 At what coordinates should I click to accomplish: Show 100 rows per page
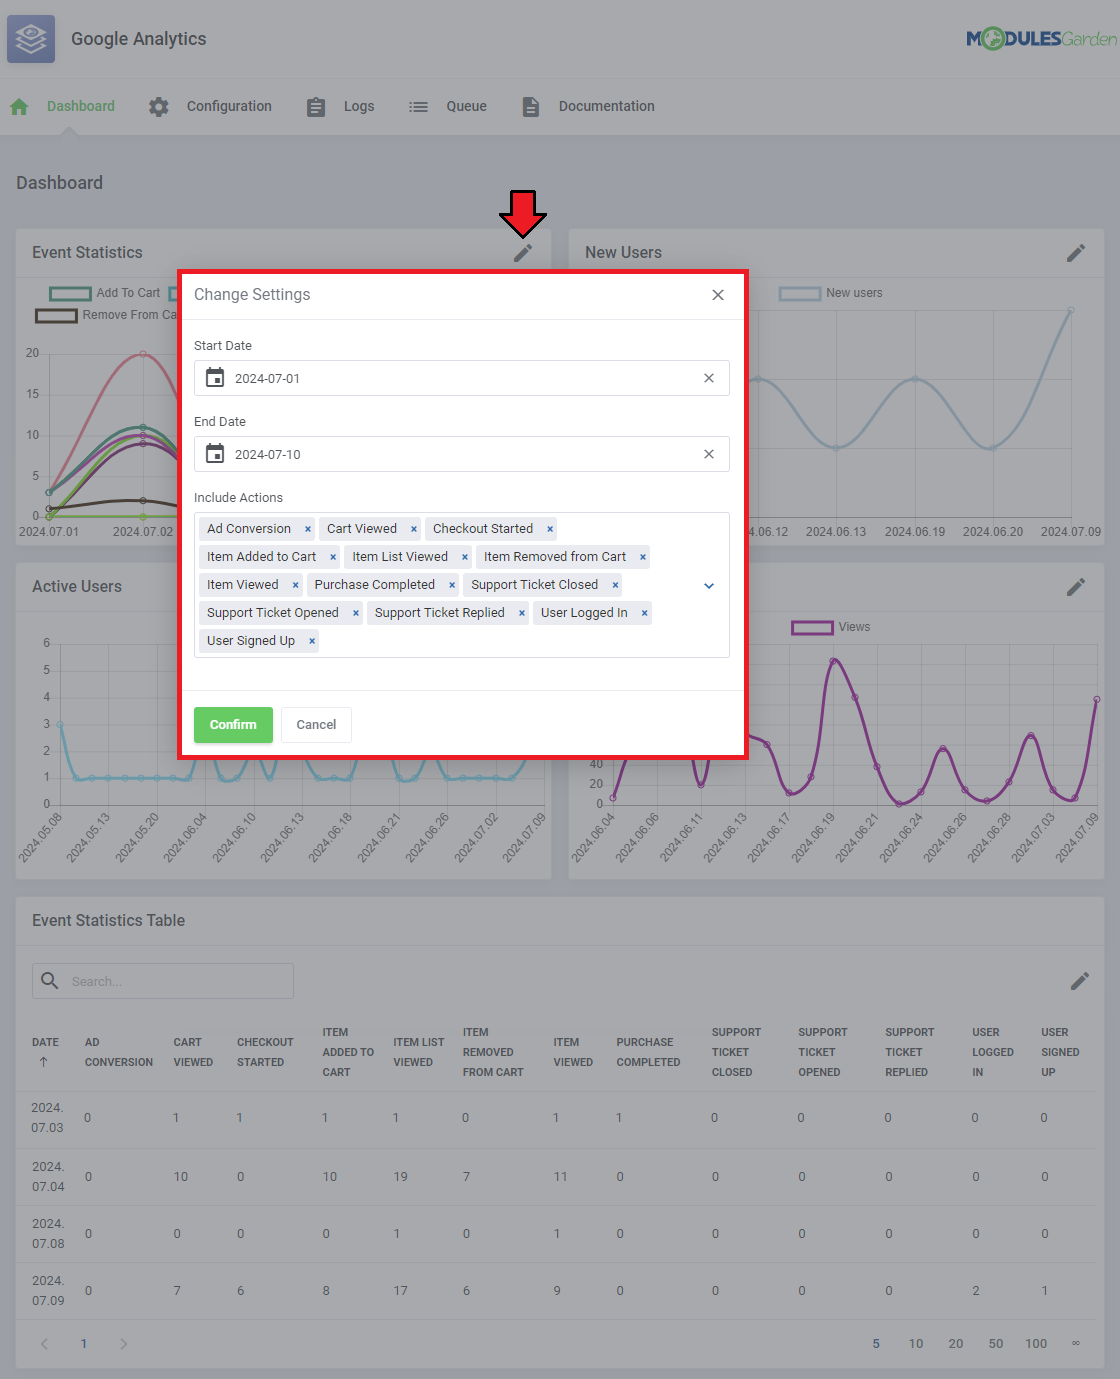[x=1036, y=1344]
